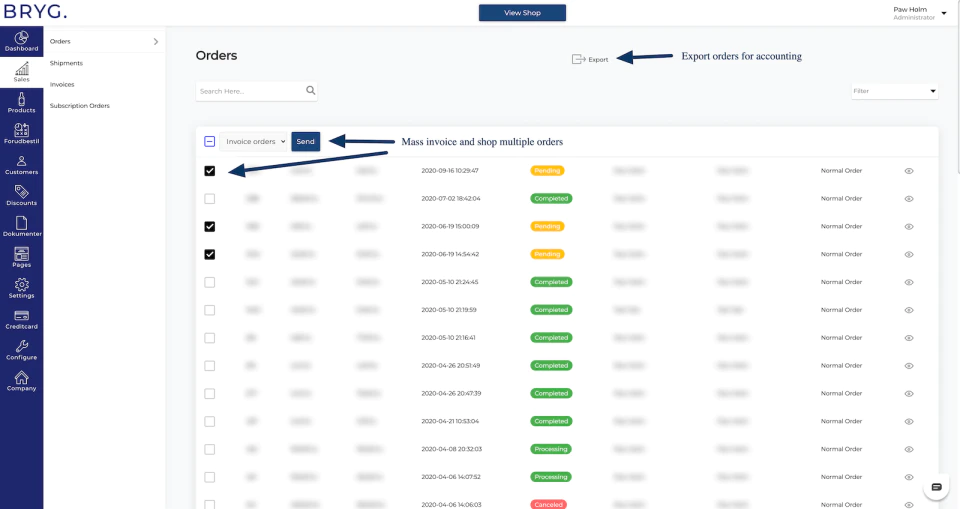
Task: Open the chat bubble widget
Action: tap(936, 487)
